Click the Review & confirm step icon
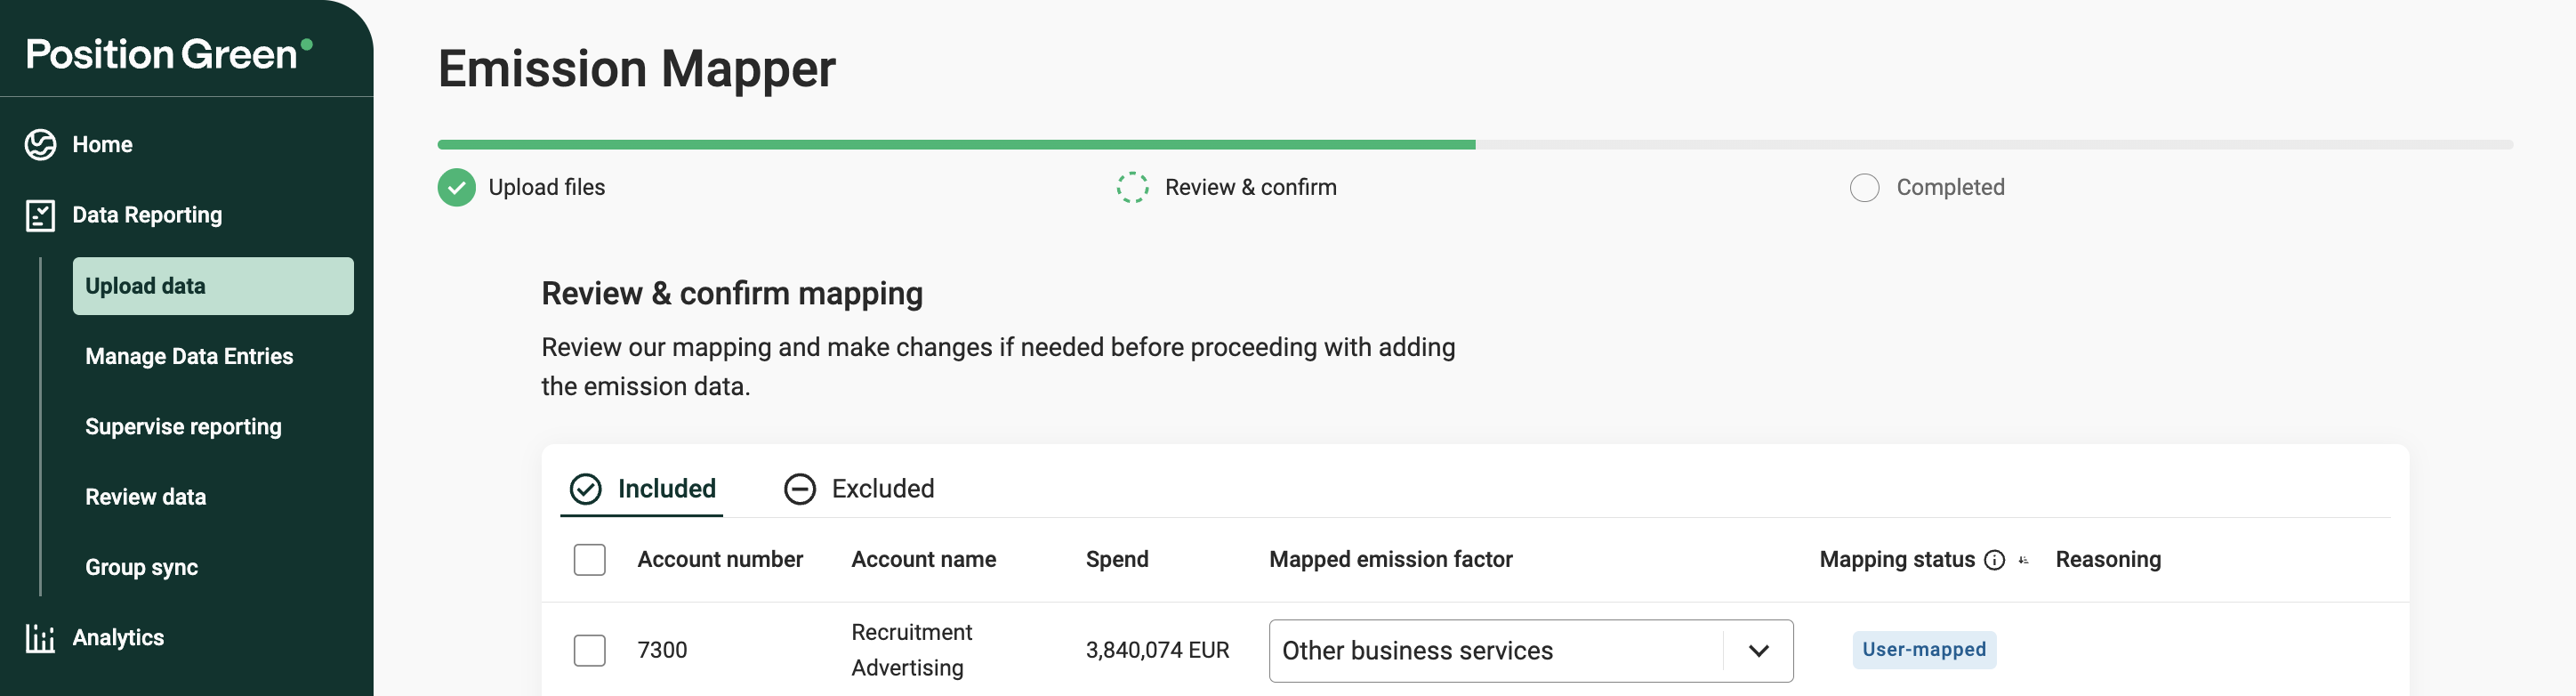The height and width of the screenshot is (696, 2576). click(1132, 188)
